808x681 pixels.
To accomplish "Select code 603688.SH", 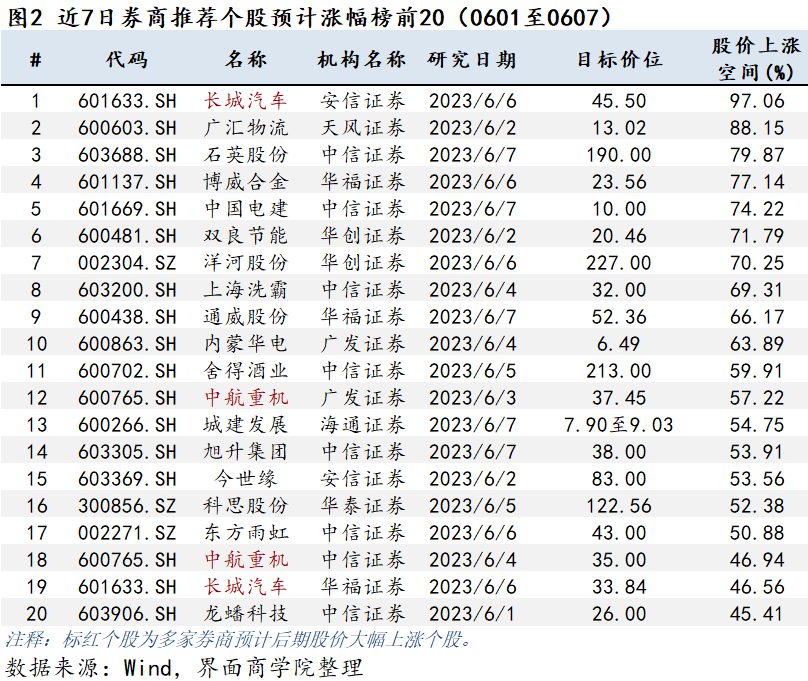I will 127,155.
